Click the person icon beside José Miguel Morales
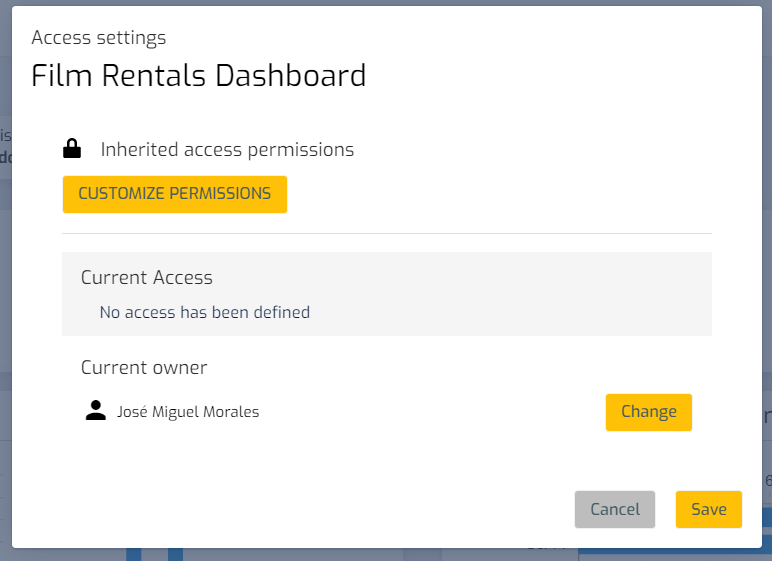Screen dimensions: 772x561 point(96,410)
